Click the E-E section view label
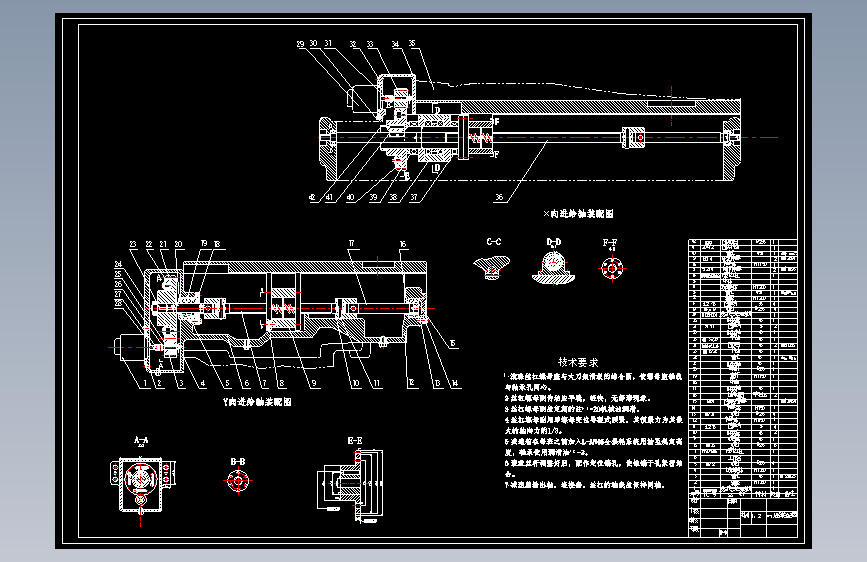 coord(355,441)
